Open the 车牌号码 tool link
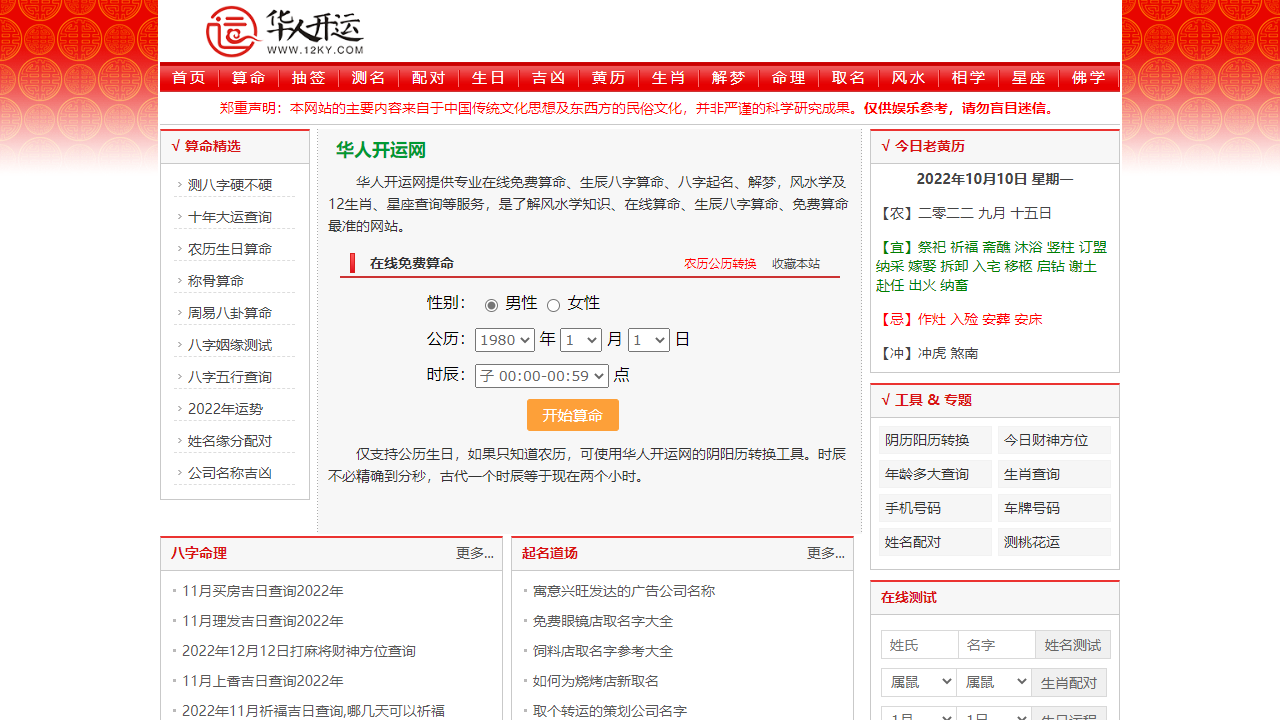 click(1054, 508)
